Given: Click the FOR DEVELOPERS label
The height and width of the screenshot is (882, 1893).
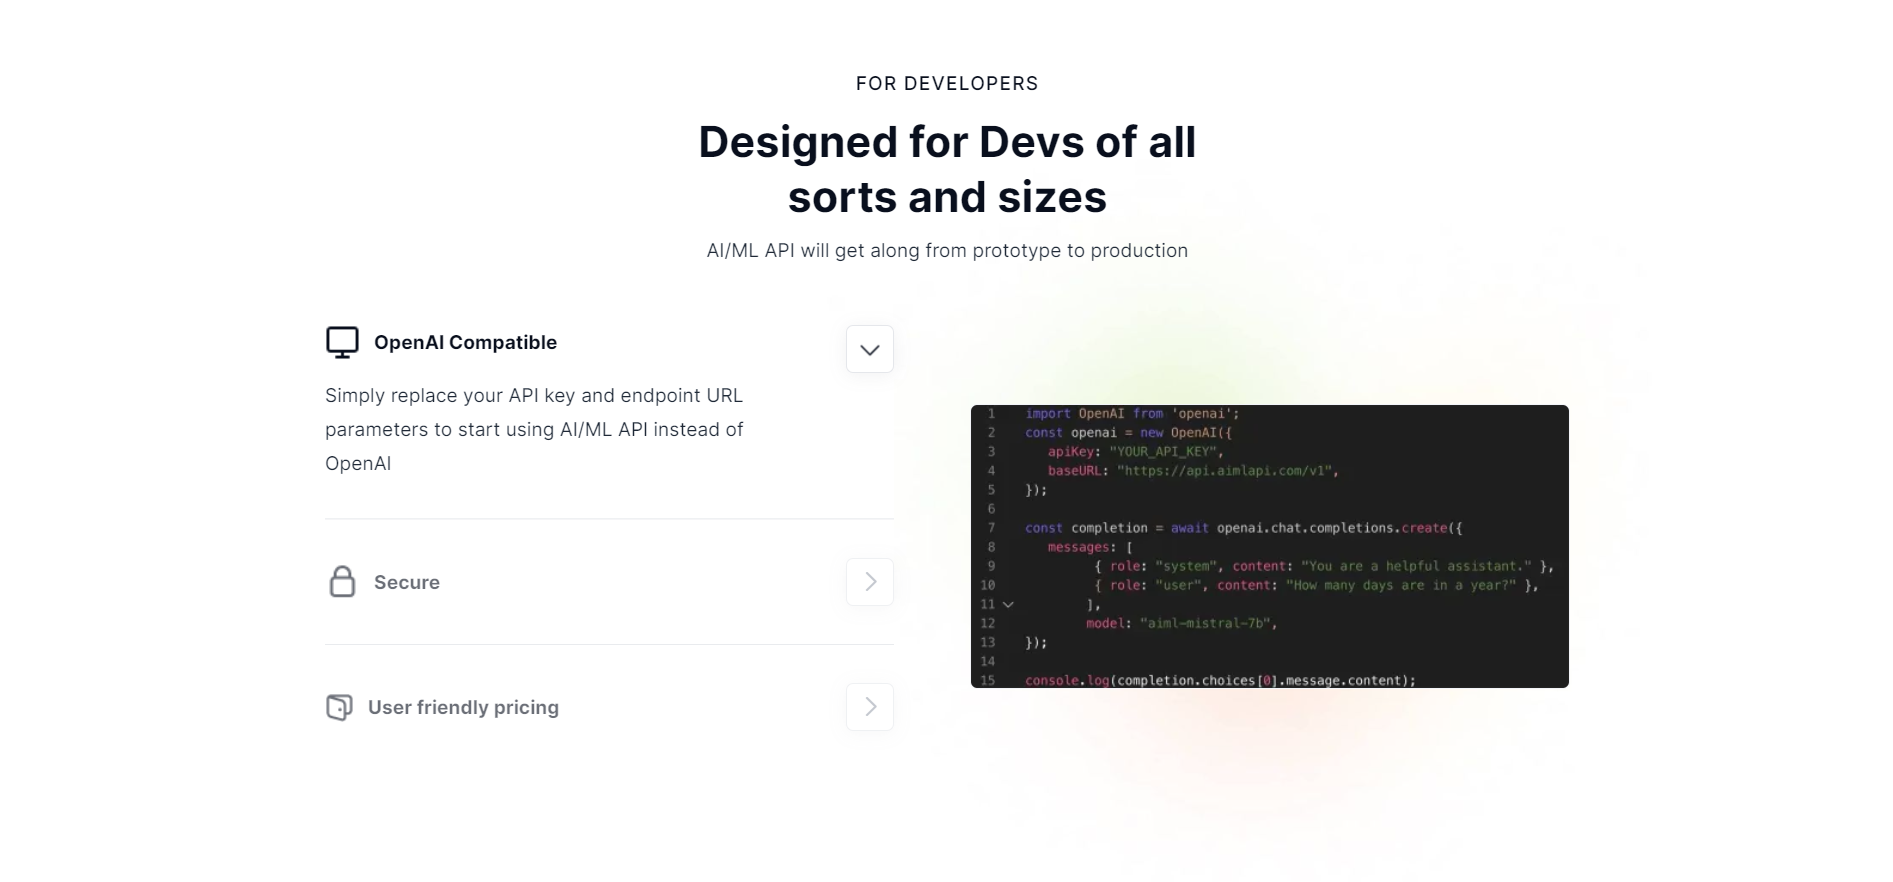Looking at the screenshot, I should [x=947, y=83].
